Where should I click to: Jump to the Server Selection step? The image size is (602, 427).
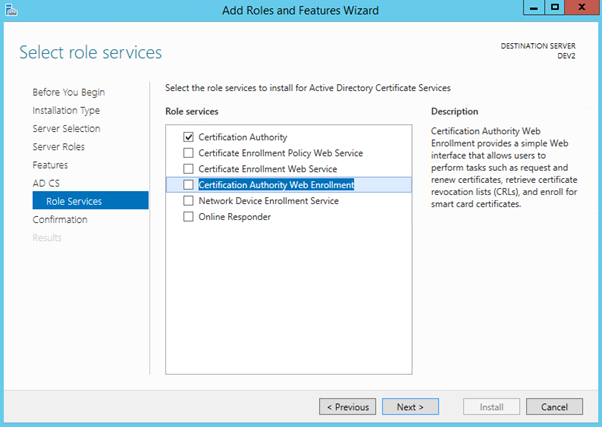[66, 129]
